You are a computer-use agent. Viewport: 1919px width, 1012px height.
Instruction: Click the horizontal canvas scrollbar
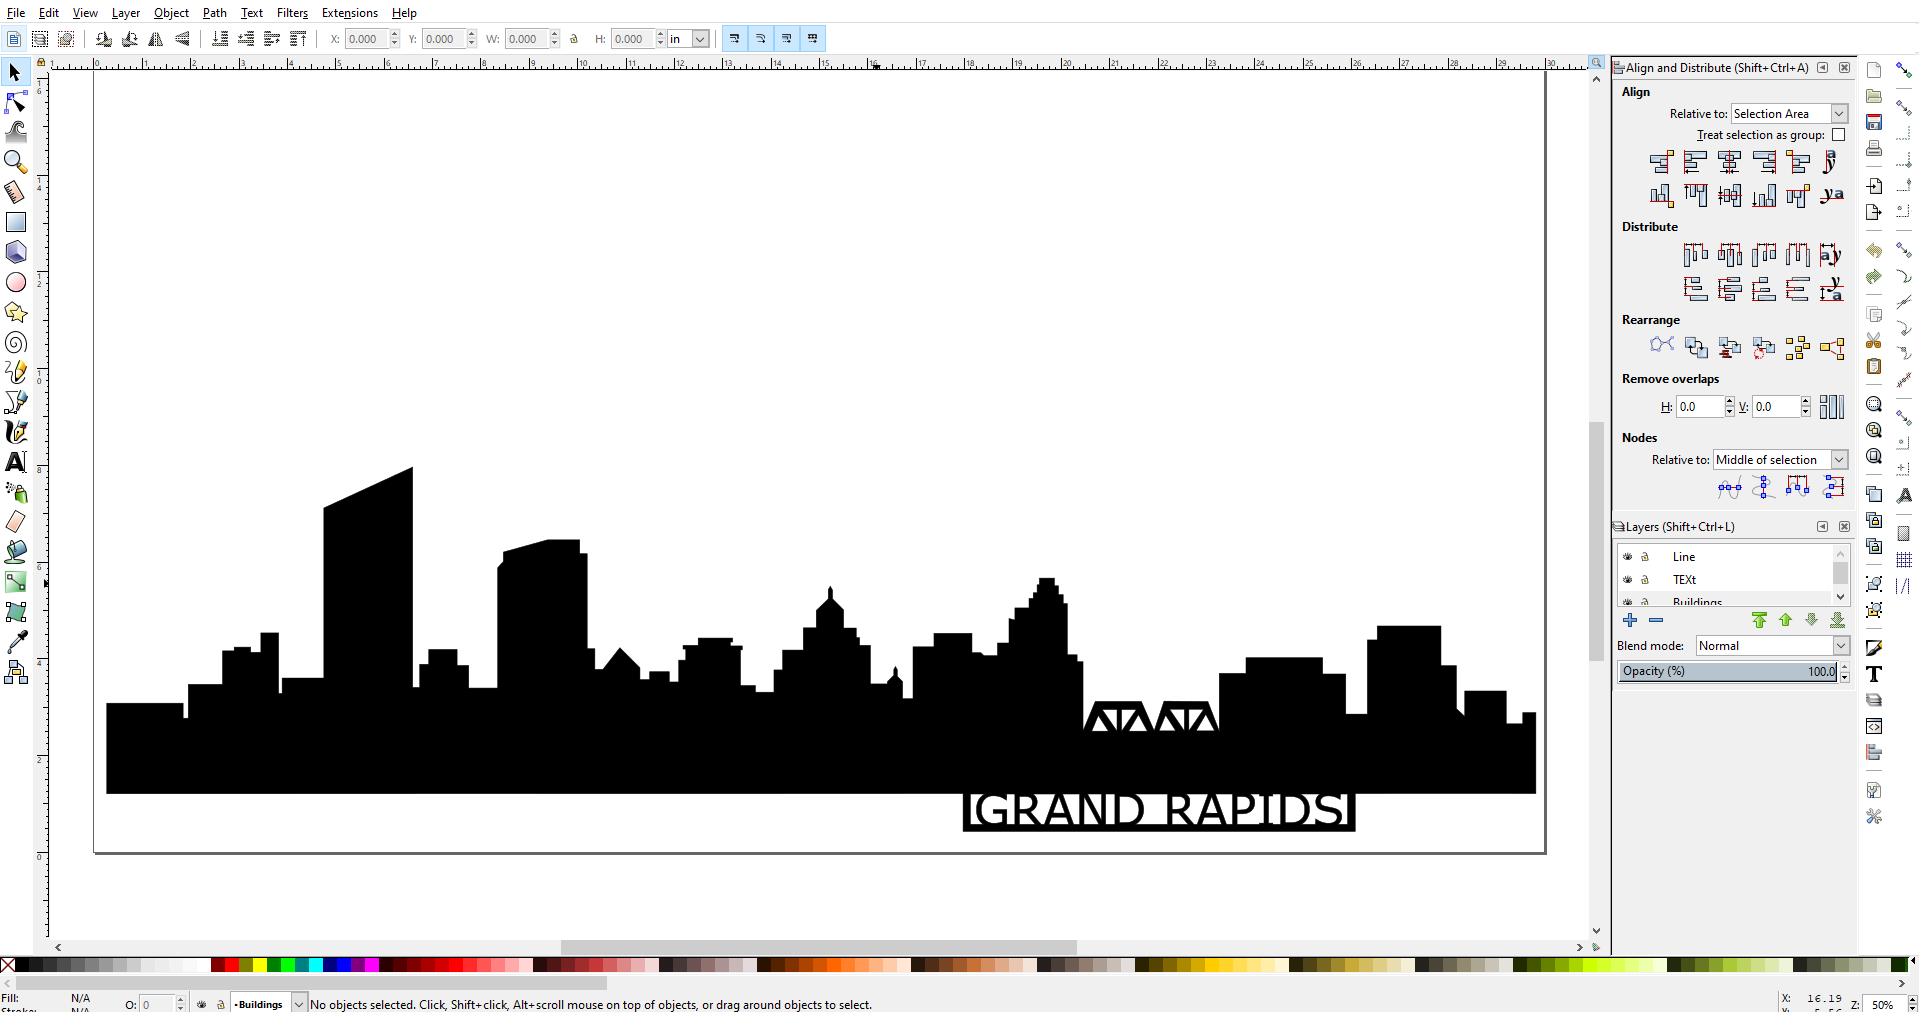[x=818, y=947]
